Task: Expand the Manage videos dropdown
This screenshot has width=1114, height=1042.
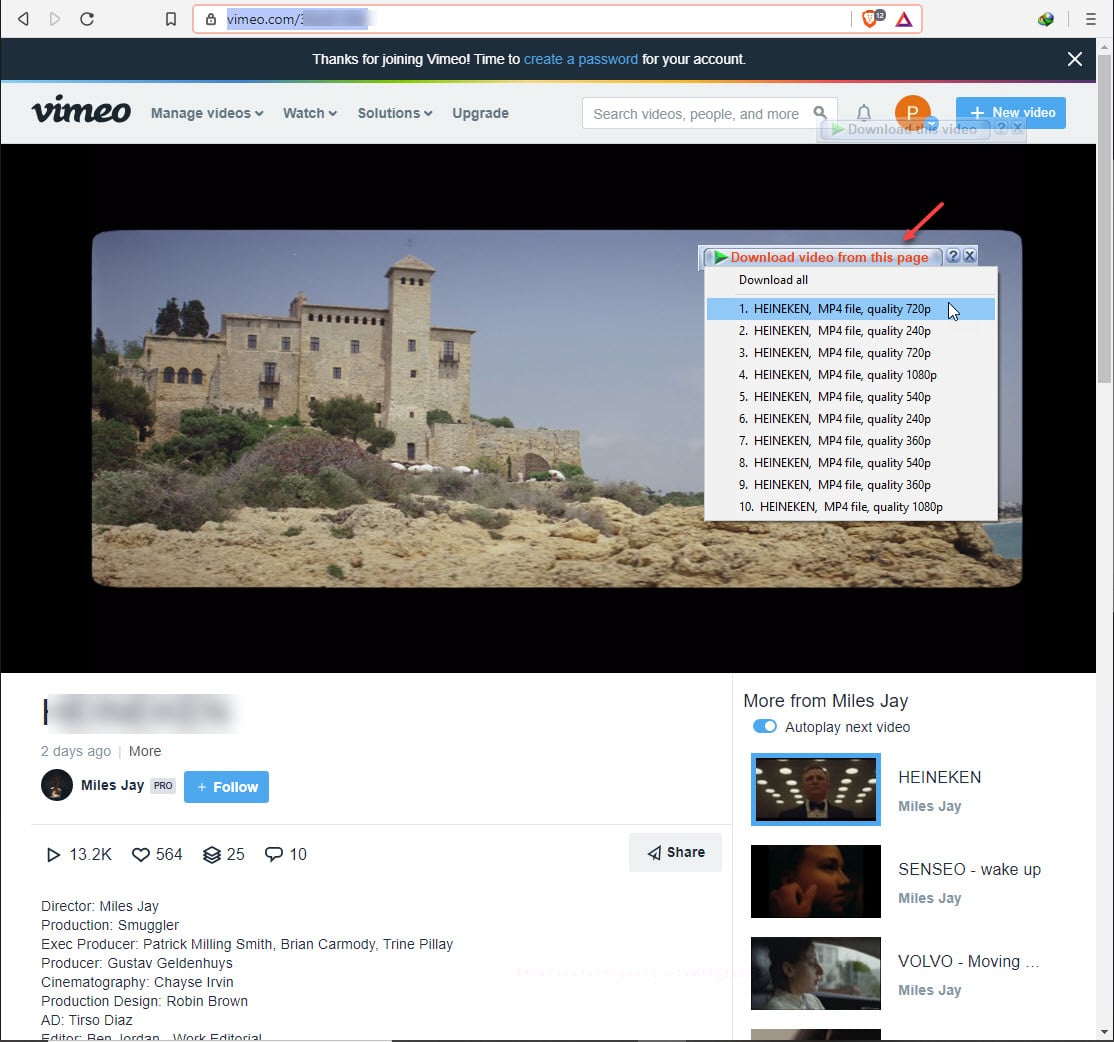Action: [207, 113]
